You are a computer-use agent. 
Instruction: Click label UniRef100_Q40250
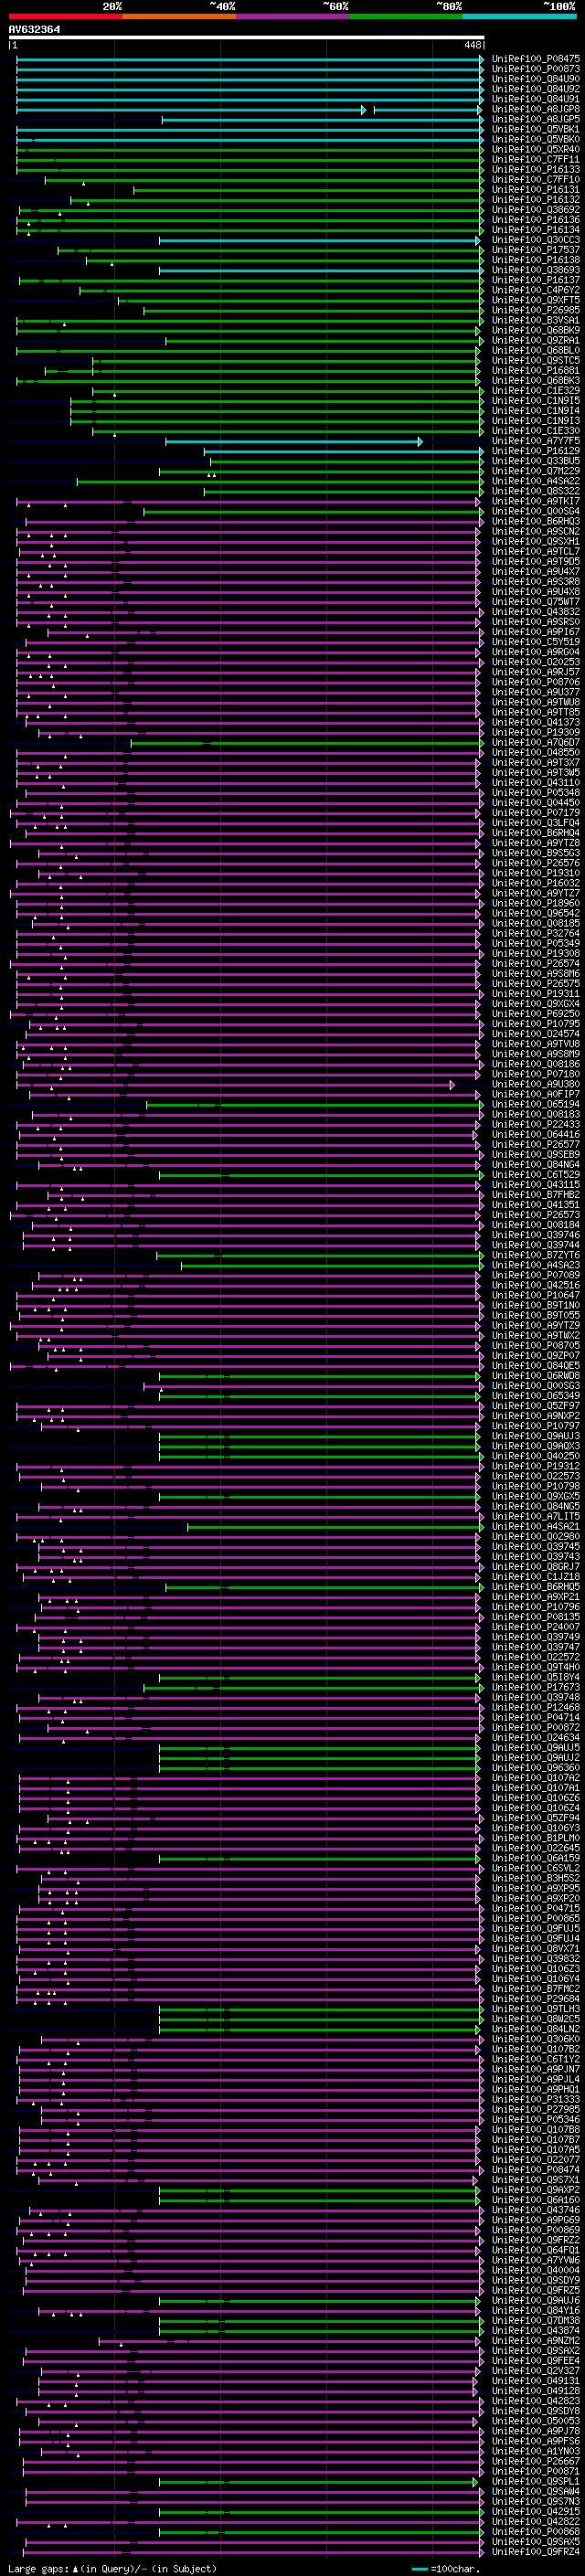[535, 1456]
